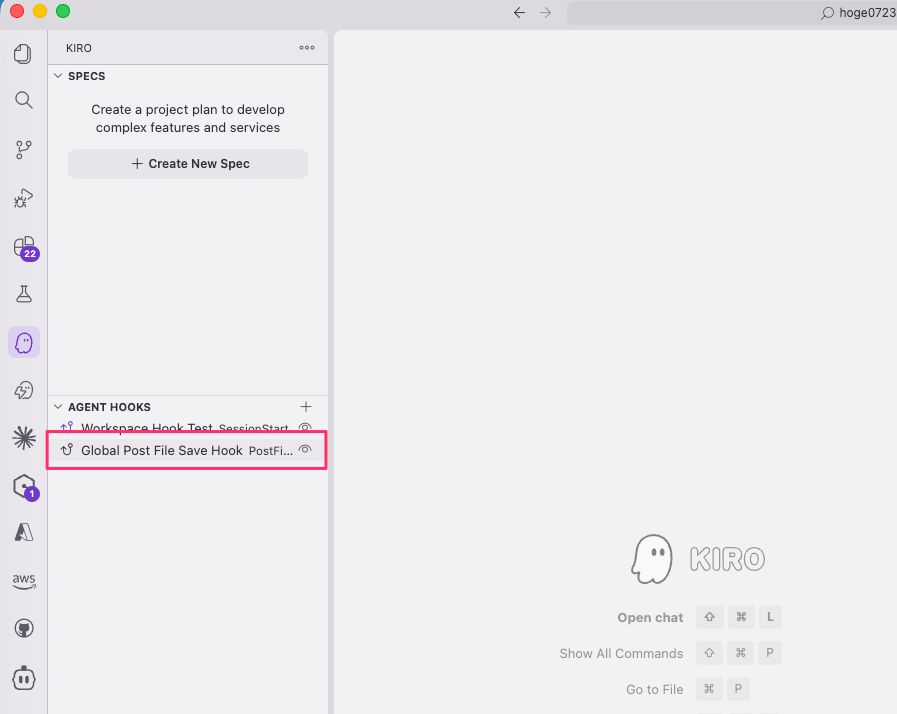
Task: Select the Kiro ghost view
Action: [x=24, y=343]
